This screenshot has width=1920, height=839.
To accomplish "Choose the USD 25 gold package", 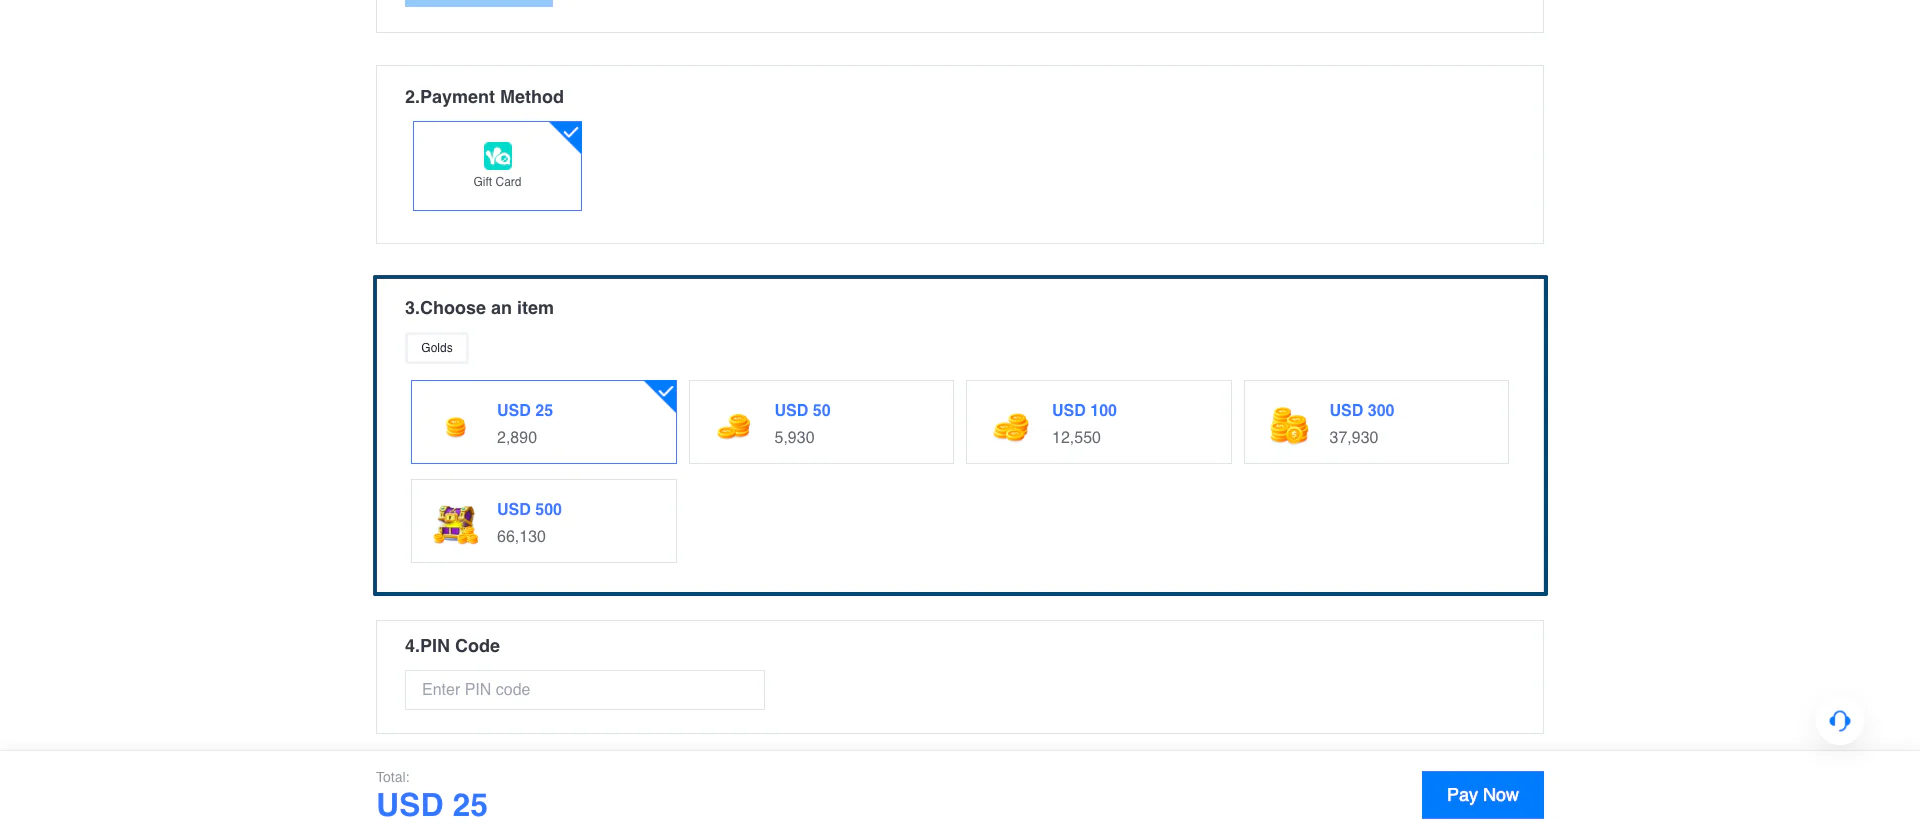I will [544, 422].
